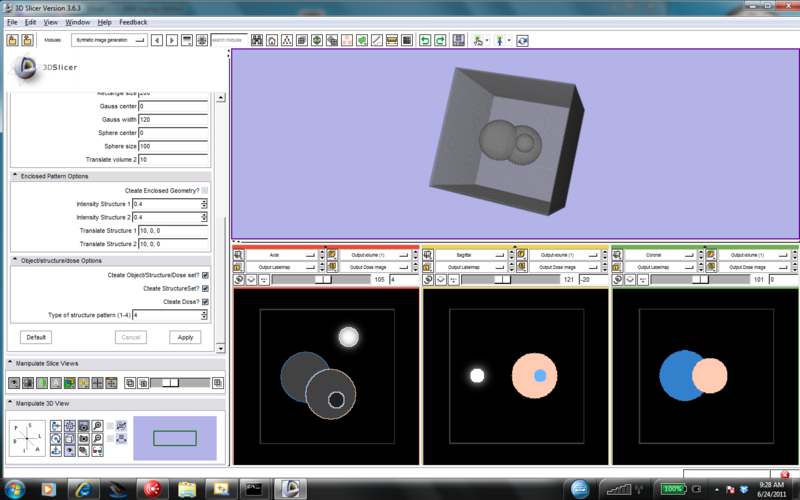Open axial Output Dose Image dropdown

point(374,267)
